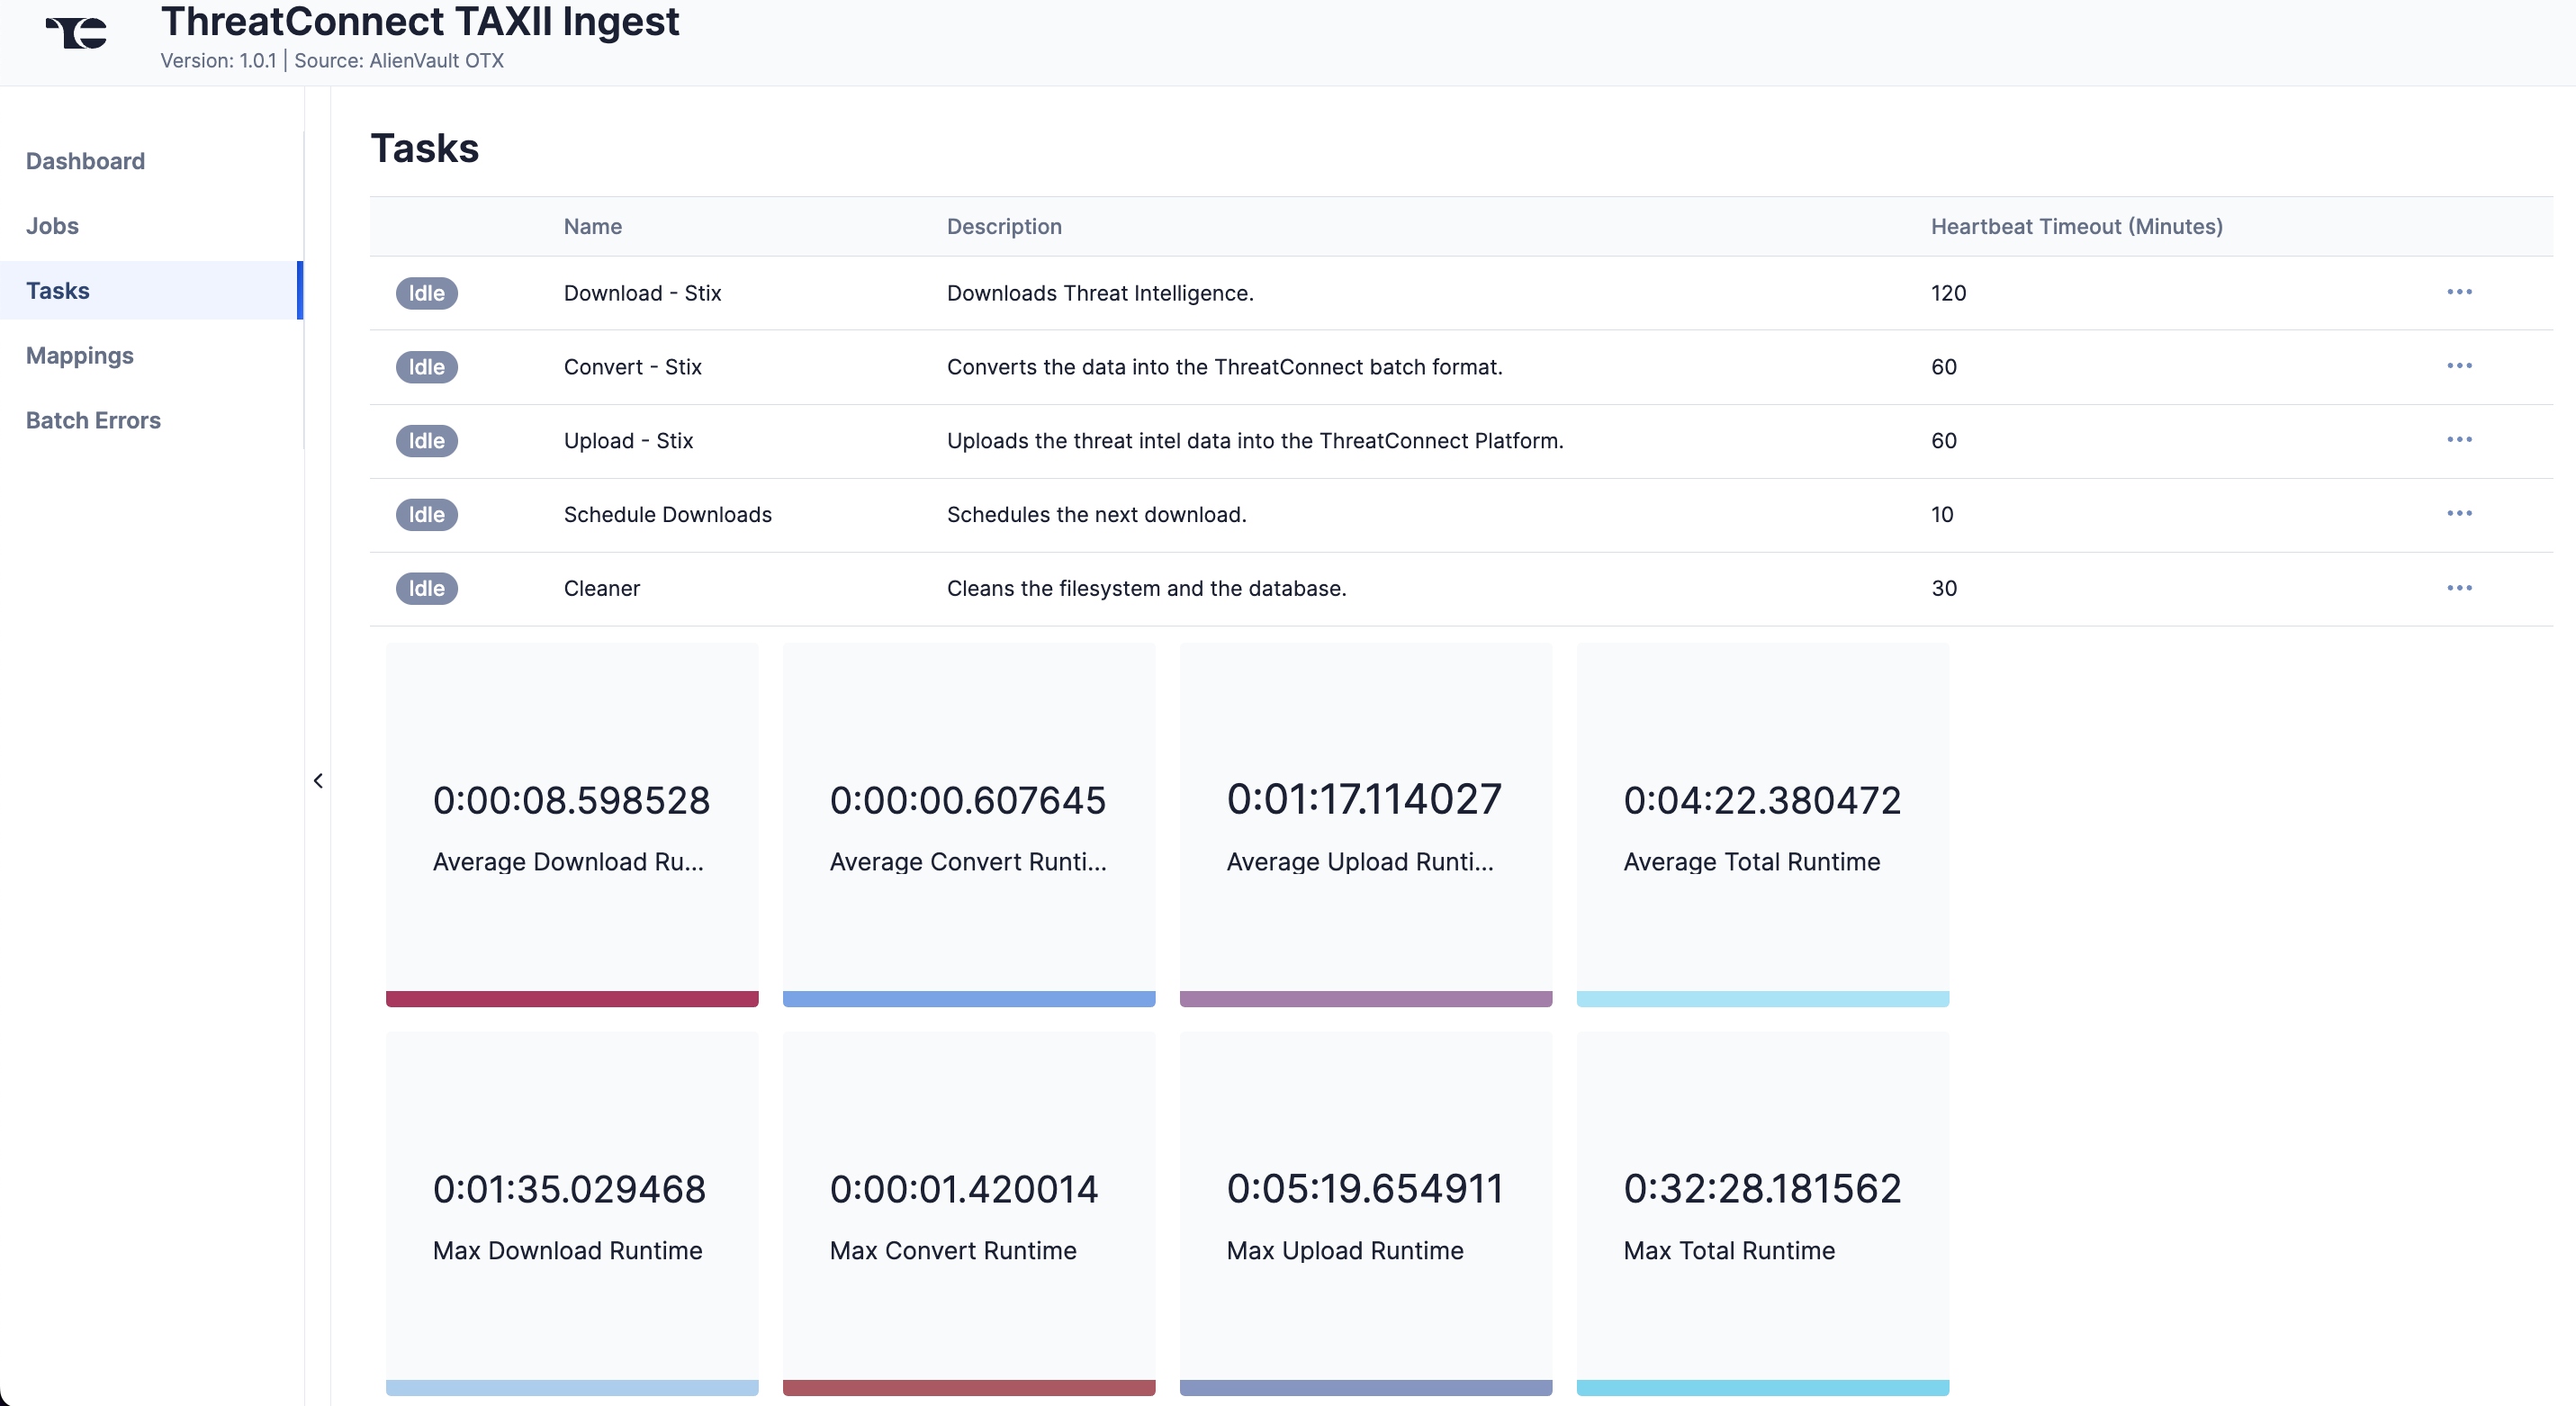Go to the Dashboard page
Viewport: 2576px width, 1406px height.
click(85, 161)
